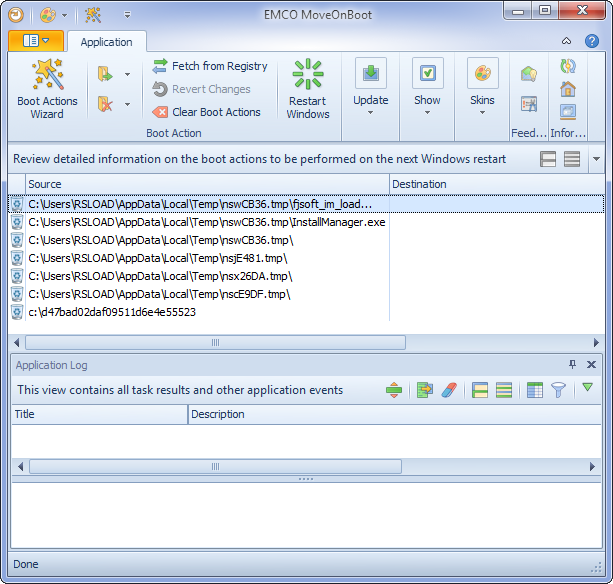Open Help via blue question mark

[592, 41]
